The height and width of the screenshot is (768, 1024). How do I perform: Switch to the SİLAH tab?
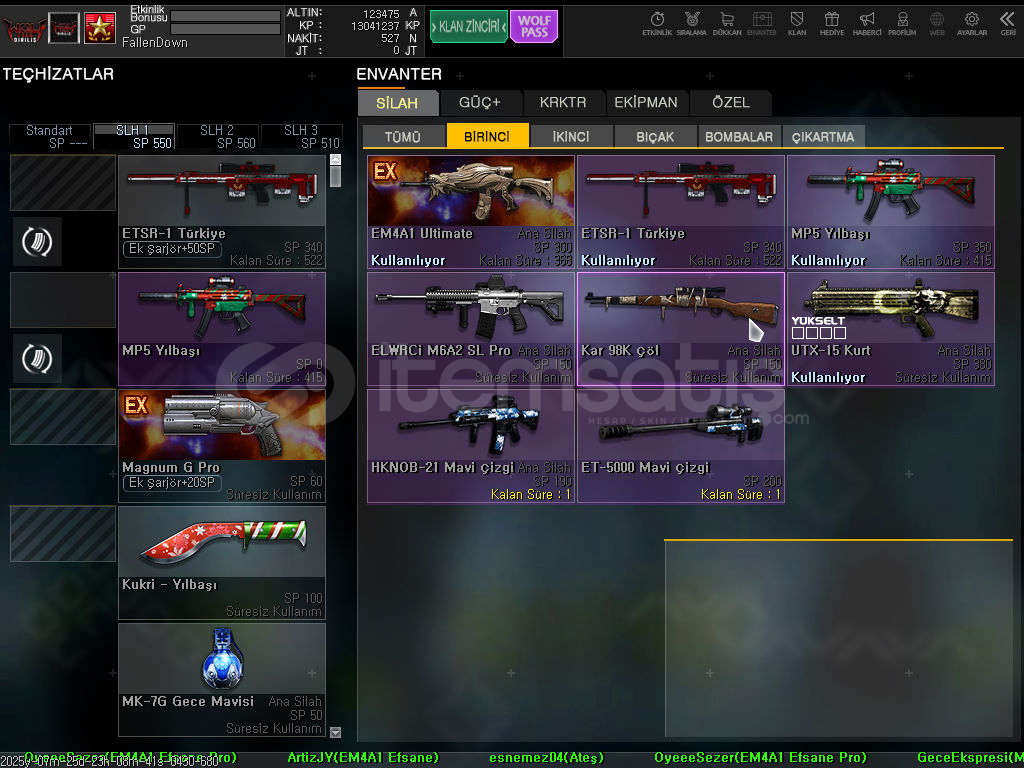(397, 103)
